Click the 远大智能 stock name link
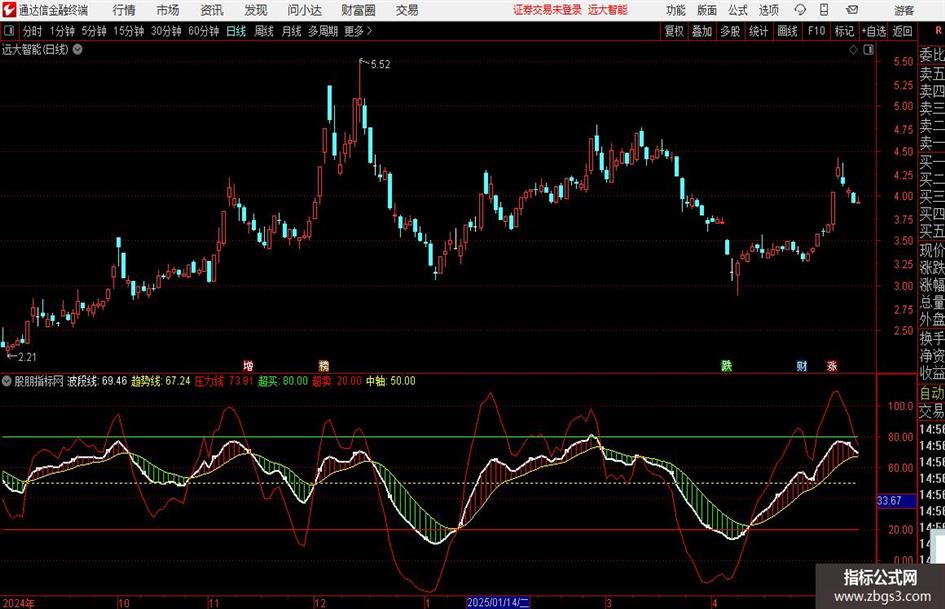945x609 pixels. click(608, 10)
